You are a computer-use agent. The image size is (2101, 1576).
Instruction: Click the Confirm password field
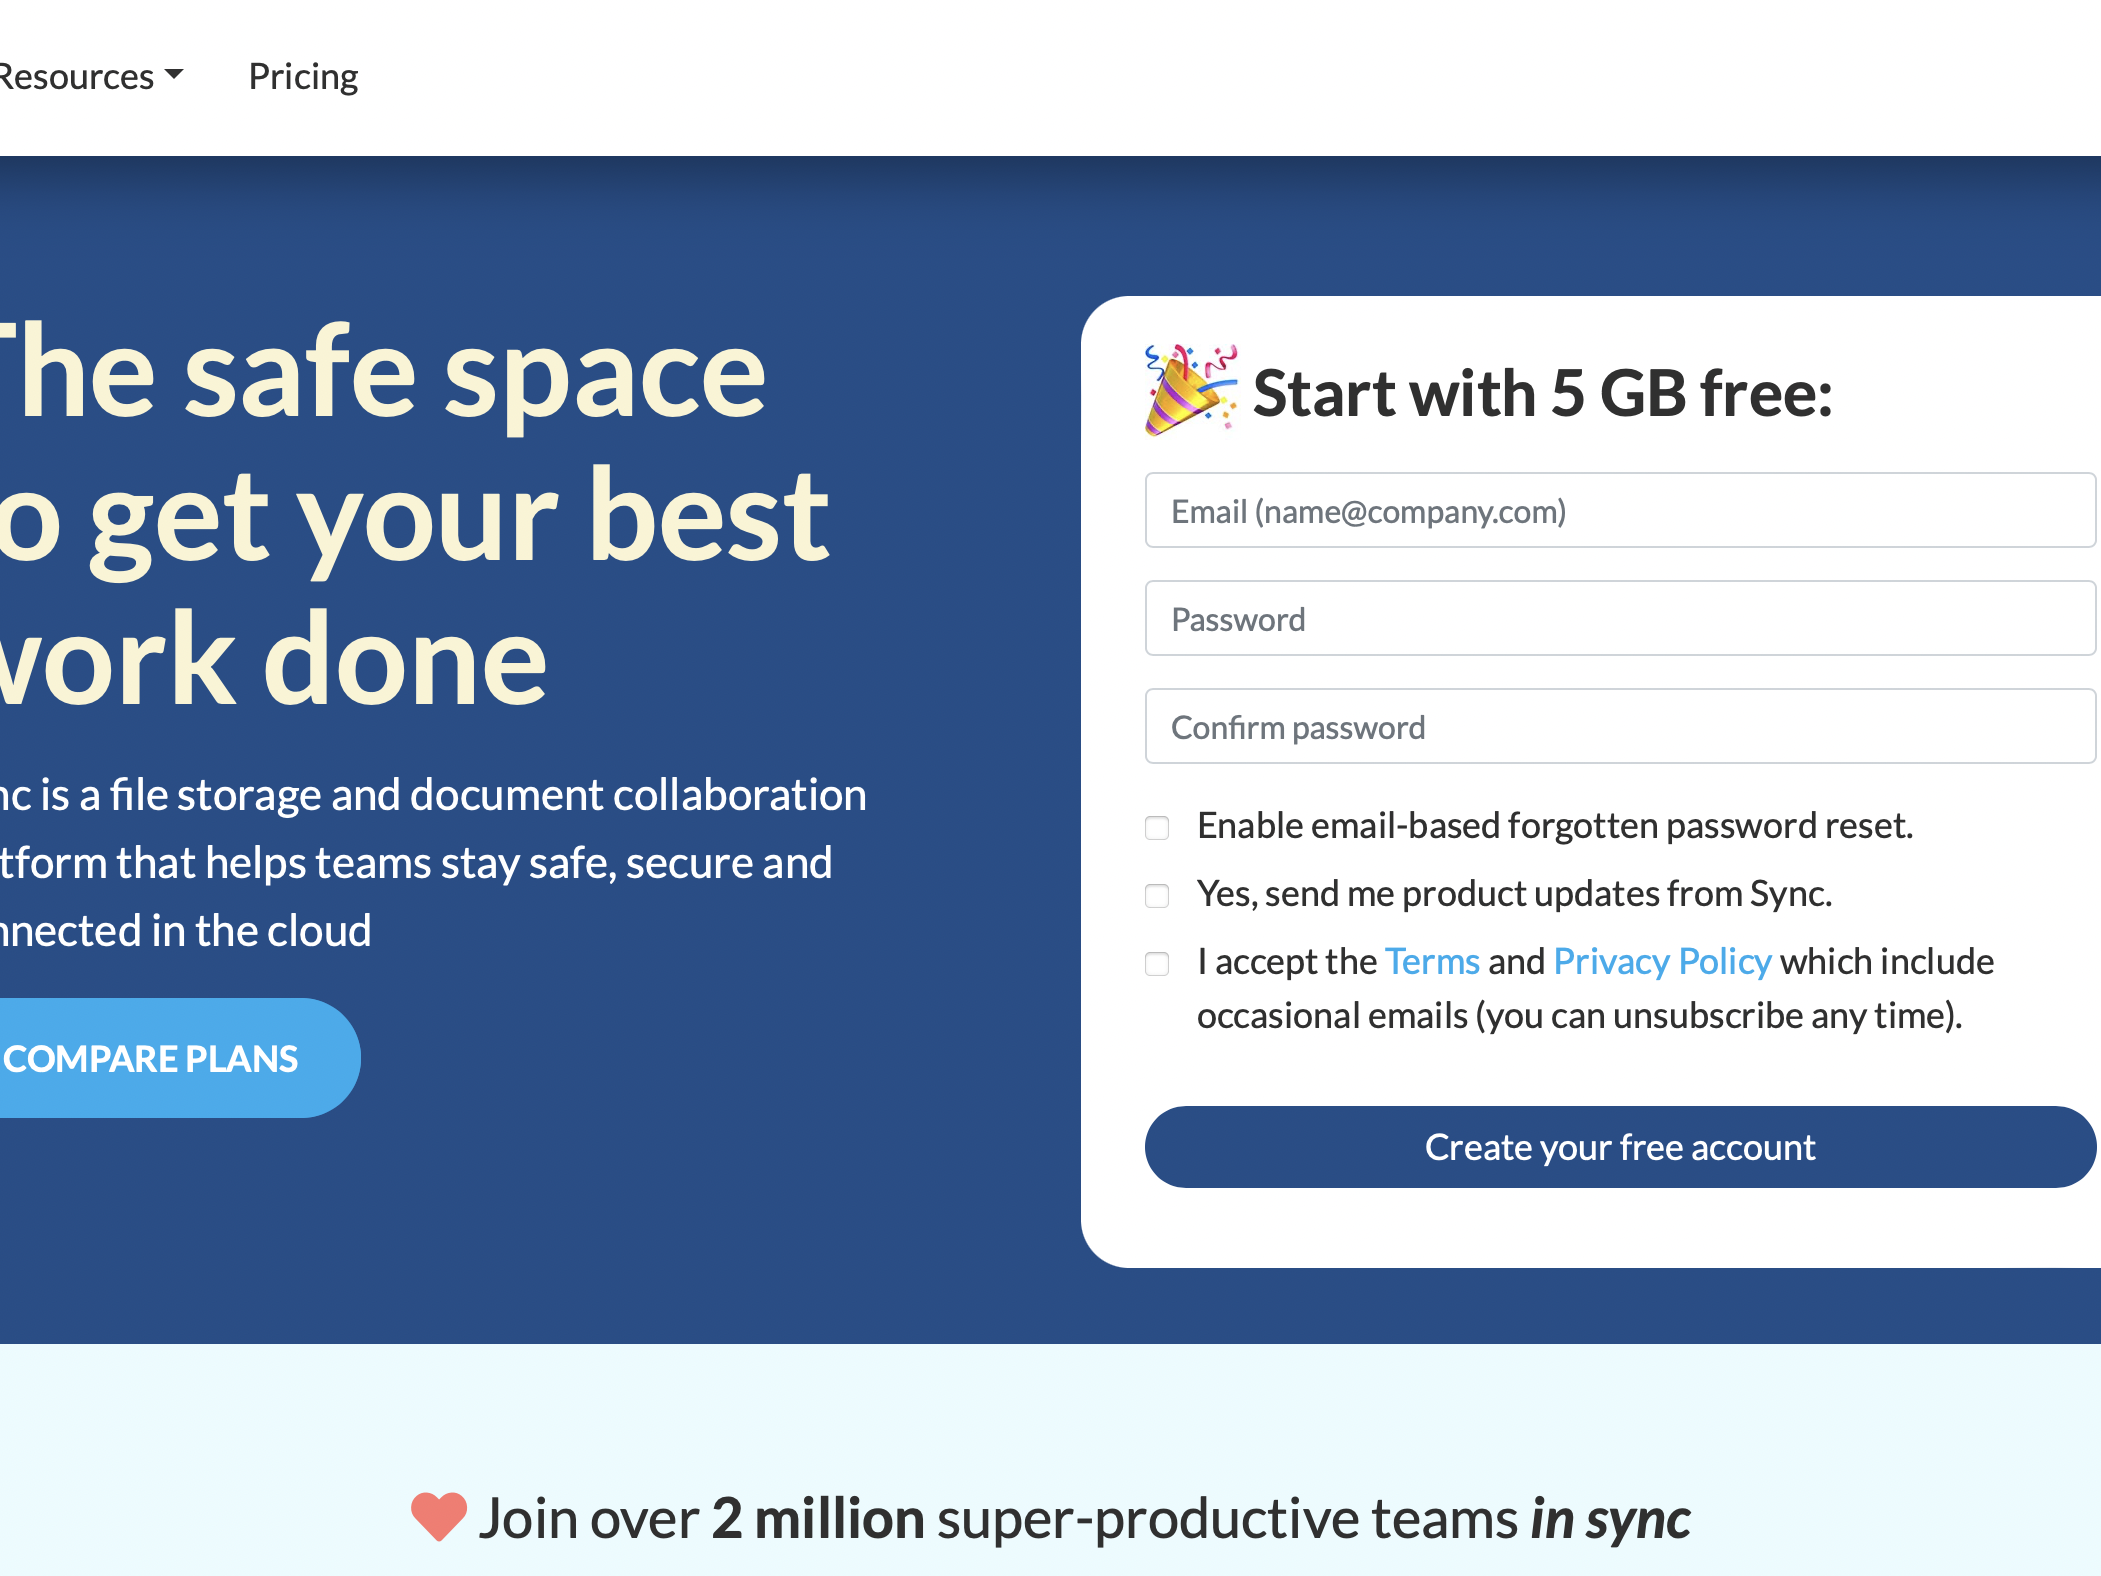pyautogui.click(x=1619, y=727)
